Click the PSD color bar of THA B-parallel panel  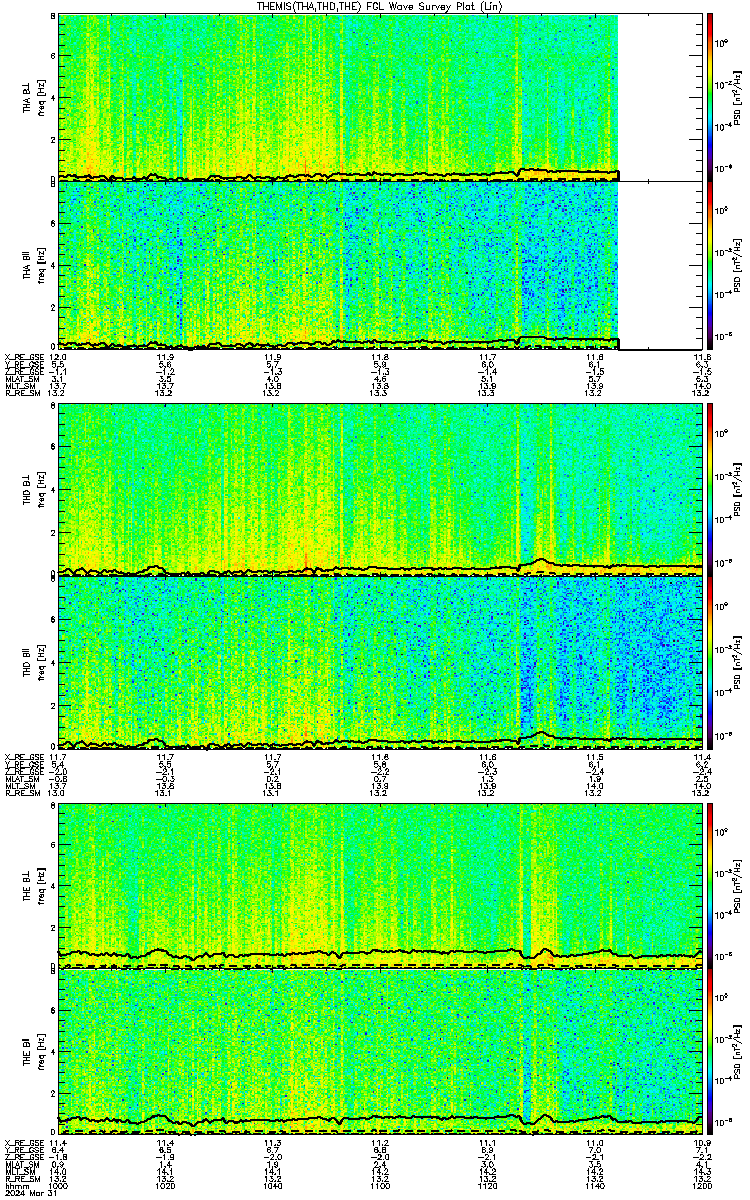pos(709,265)
